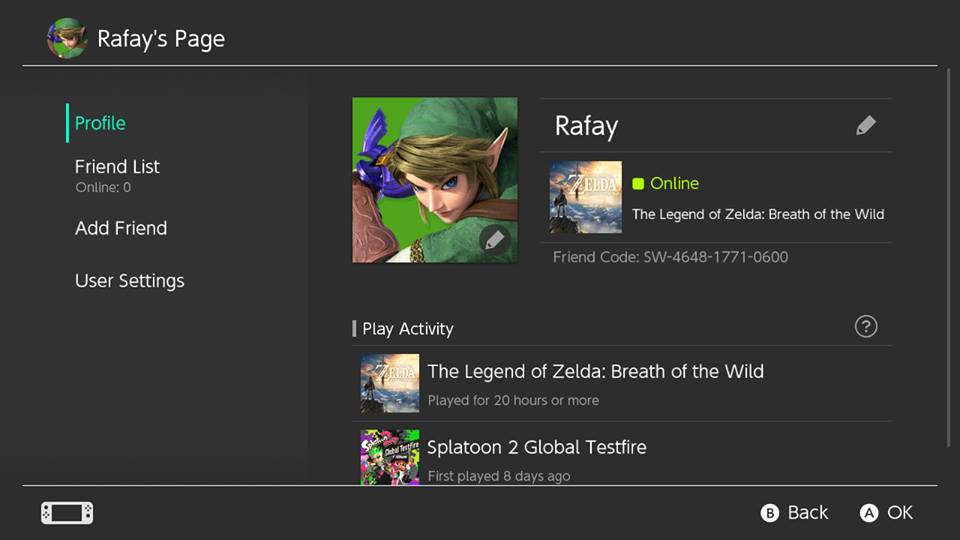The height and width of the screenshot is (540, 960).
Task: Click the green Online status indicator
Action: click(666, 184)
